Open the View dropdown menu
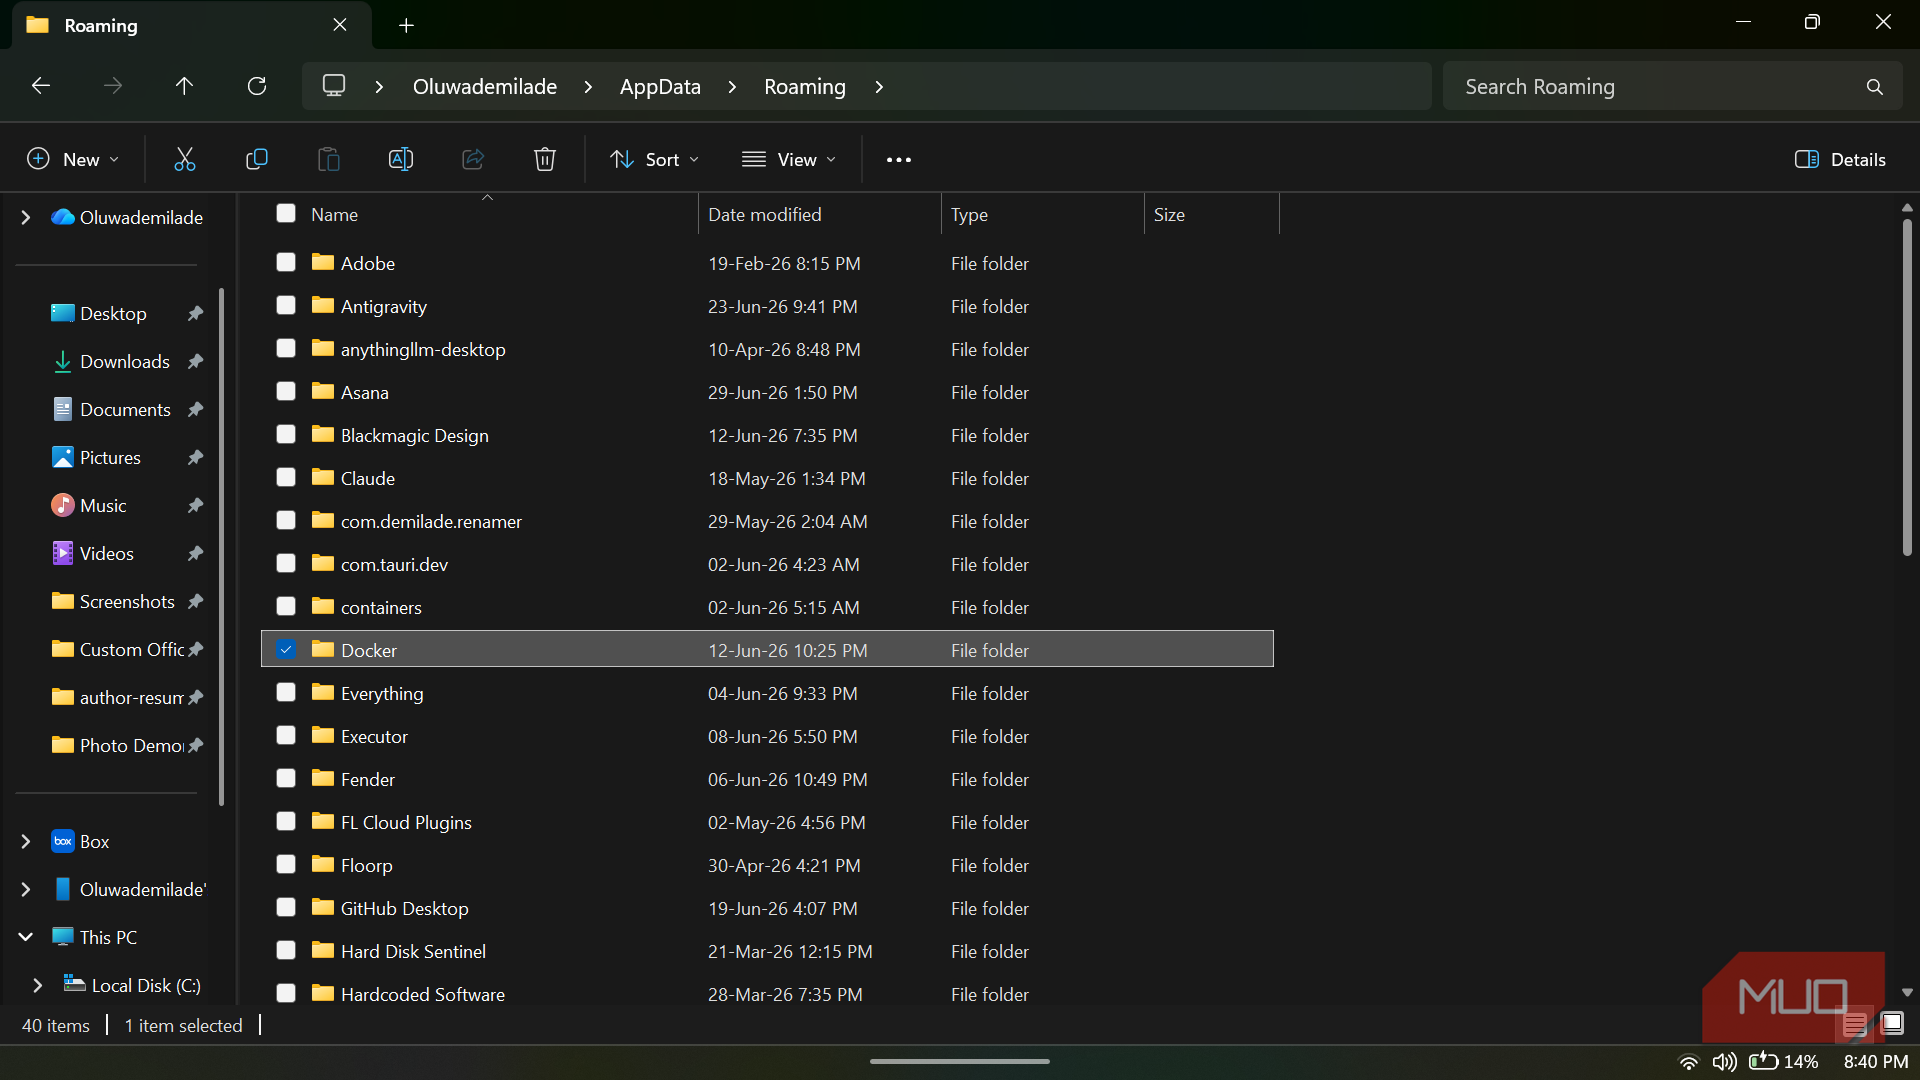The height and width of the screenshot is (1080, 1920). point(789,159)
